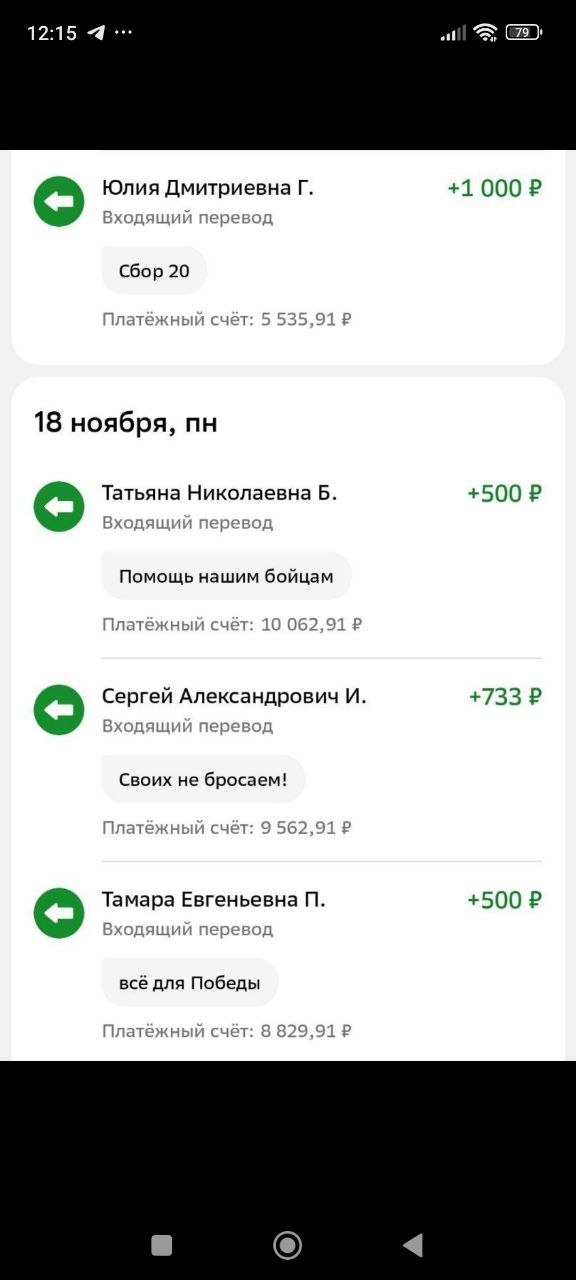576x1280 pixels.
Task: Tap the battery indicator icon
Action: pyautogui.click(x=523, y=32)
